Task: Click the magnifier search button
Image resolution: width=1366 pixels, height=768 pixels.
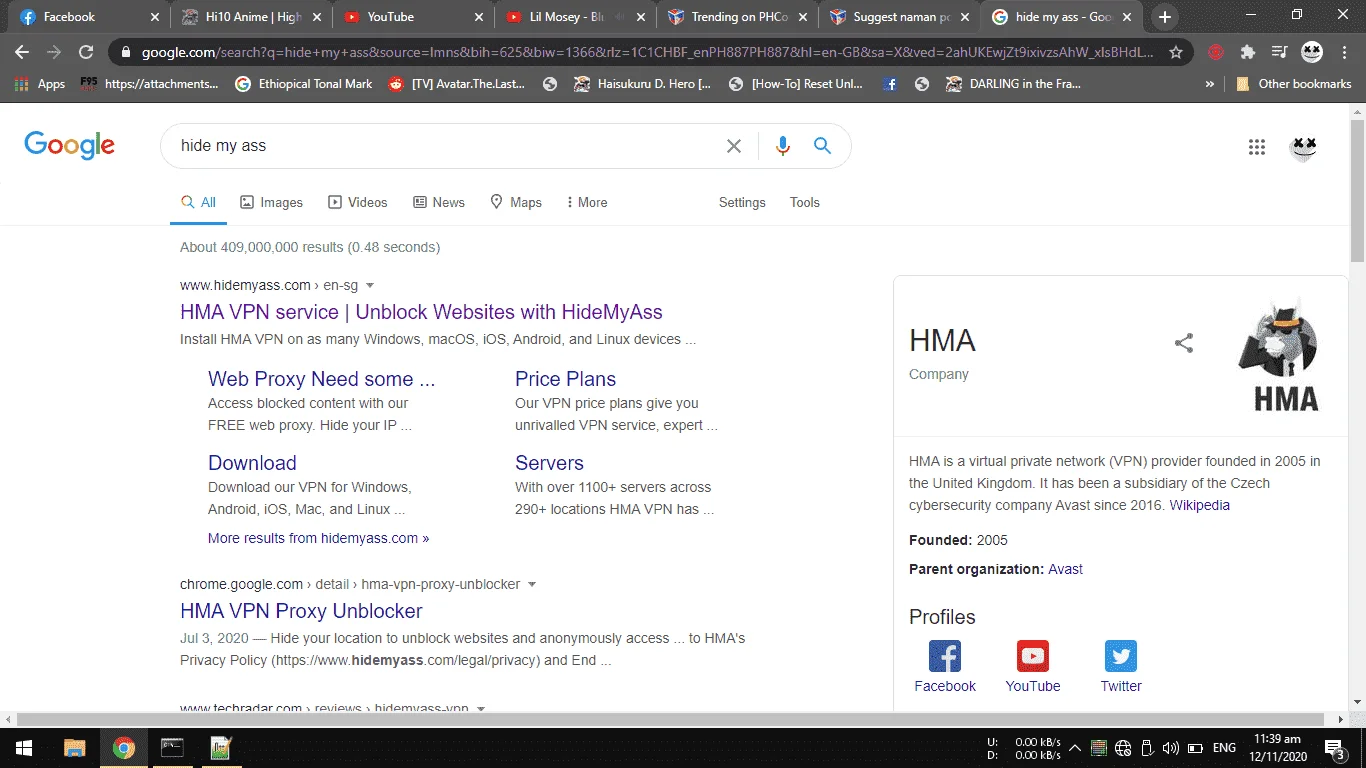Action: 822,146
